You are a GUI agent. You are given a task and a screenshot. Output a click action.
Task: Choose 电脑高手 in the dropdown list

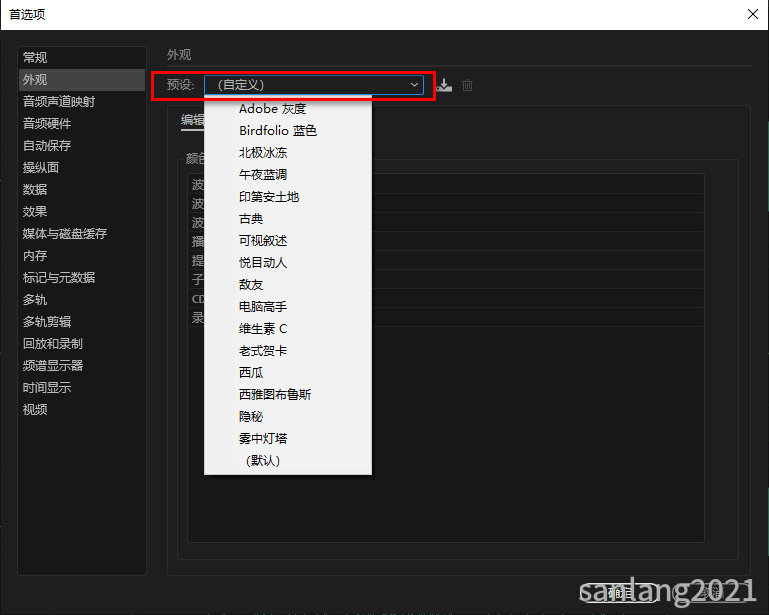[288, 307]
